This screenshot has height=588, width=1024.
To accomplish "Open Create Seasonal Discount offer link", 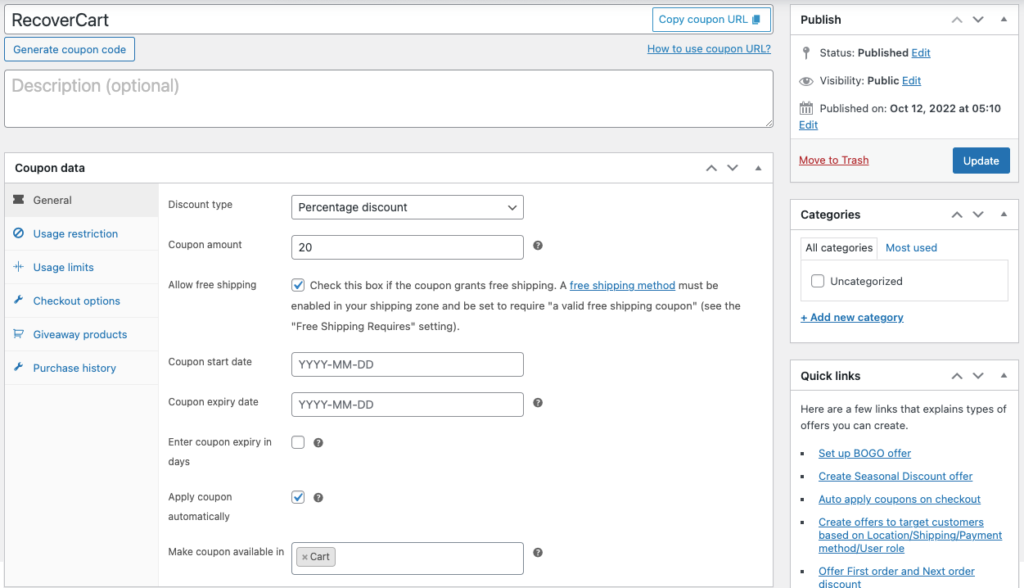I will [x=895, y=476].
